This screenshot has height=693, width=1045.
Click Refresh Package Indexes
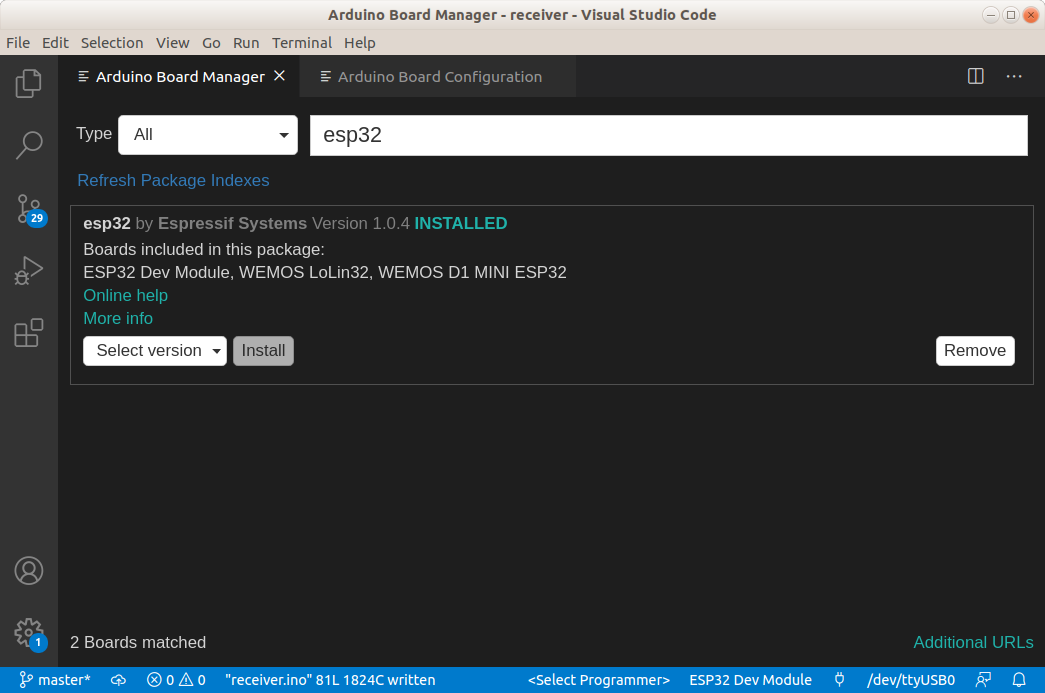(173, 180)
